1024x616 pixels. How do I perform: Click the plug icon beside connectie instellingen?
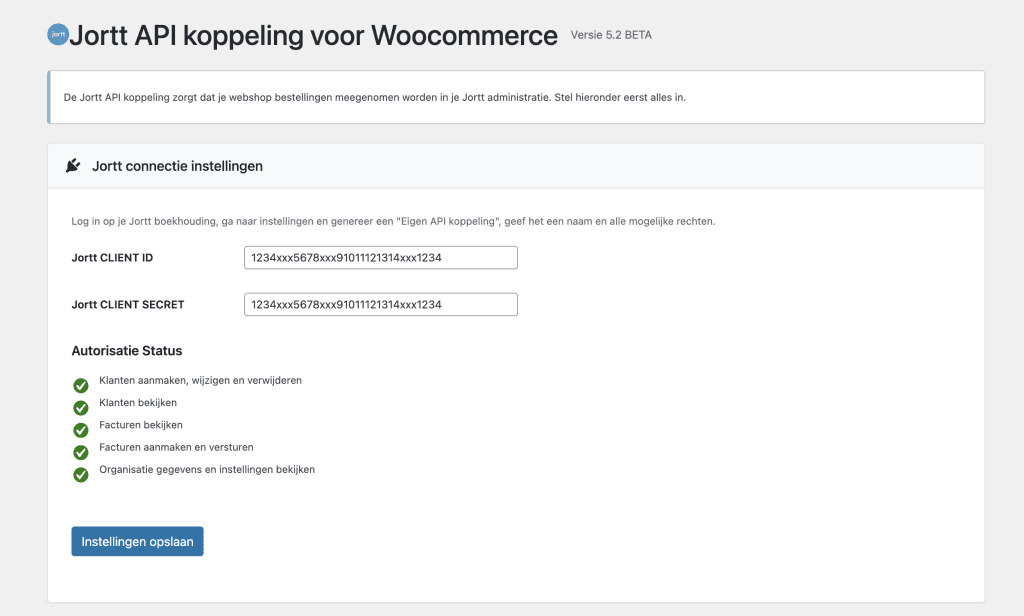pyautogui.click(x=73, y=166)
